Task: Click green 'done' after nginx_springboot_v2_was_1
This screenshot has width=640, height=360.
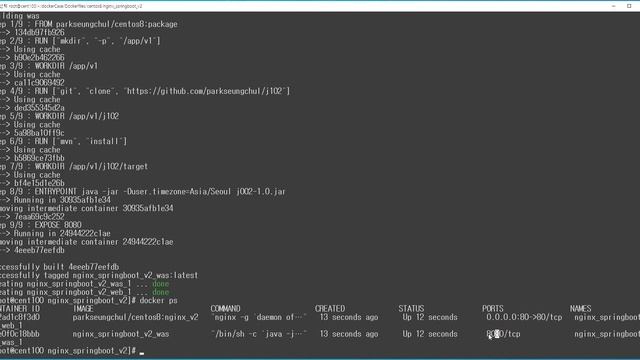Action: tap(160, 284)
